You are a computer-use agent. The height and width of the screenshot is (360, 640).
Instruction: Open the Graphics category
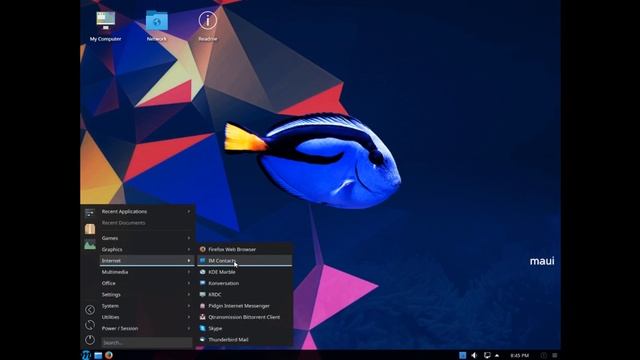(x=147, y=249)
